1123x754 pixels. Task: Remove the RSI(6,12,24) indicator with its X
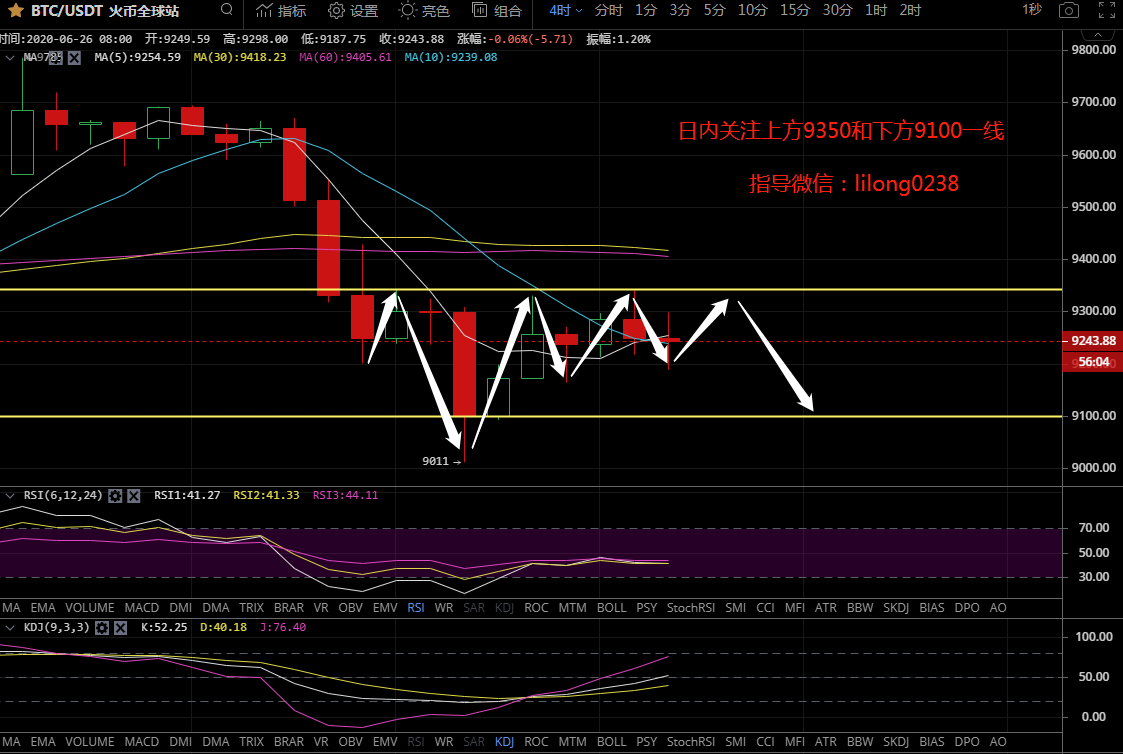point(134,496)
